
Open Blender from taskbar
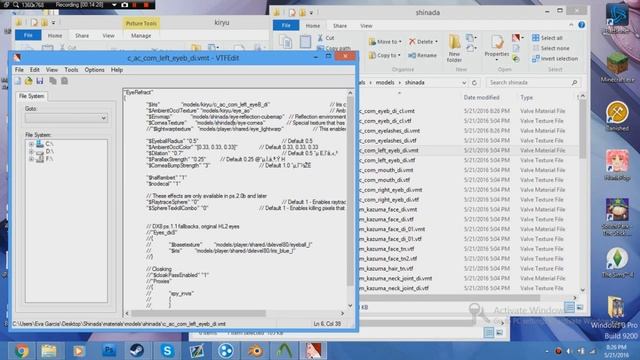pyautogui.click(x=256, y=351)
